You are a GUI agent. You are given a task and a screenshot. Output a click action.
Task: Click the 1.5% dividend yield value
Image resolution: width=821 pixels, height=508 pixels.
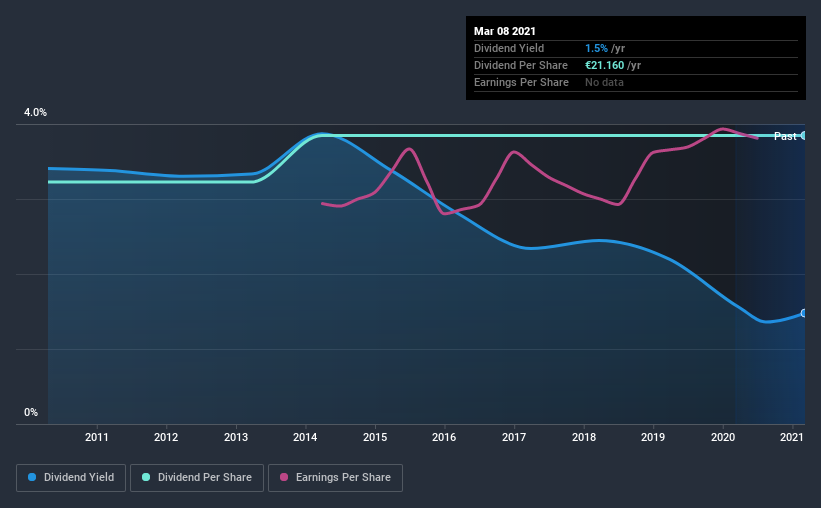[596, 48]
